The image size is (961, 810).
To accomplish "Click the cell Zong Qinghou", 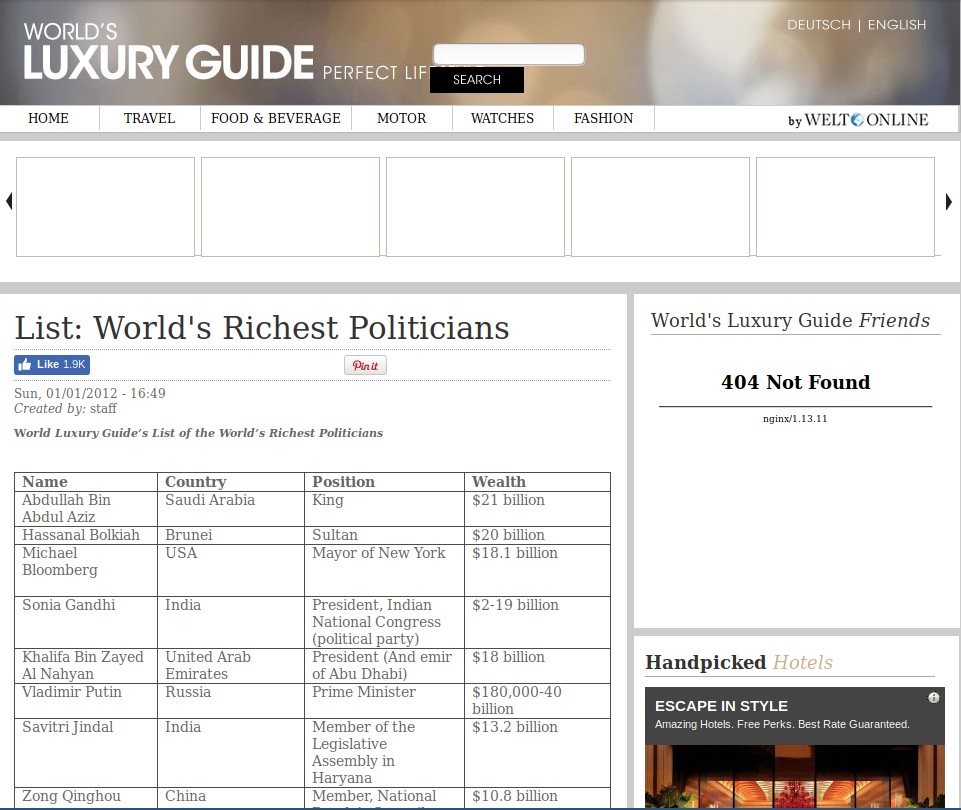I will tap(86, 798).
